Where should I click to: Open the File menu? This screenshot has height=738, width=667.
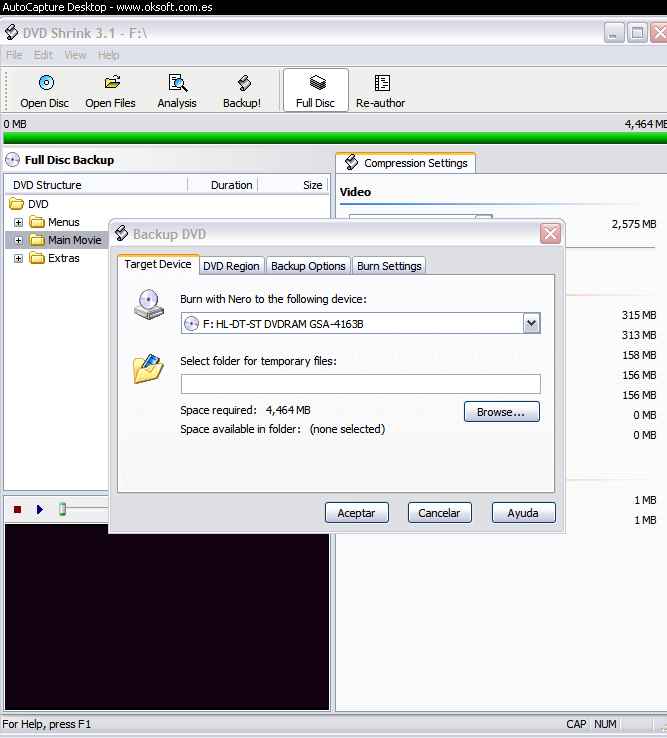[x=15, y=55]
